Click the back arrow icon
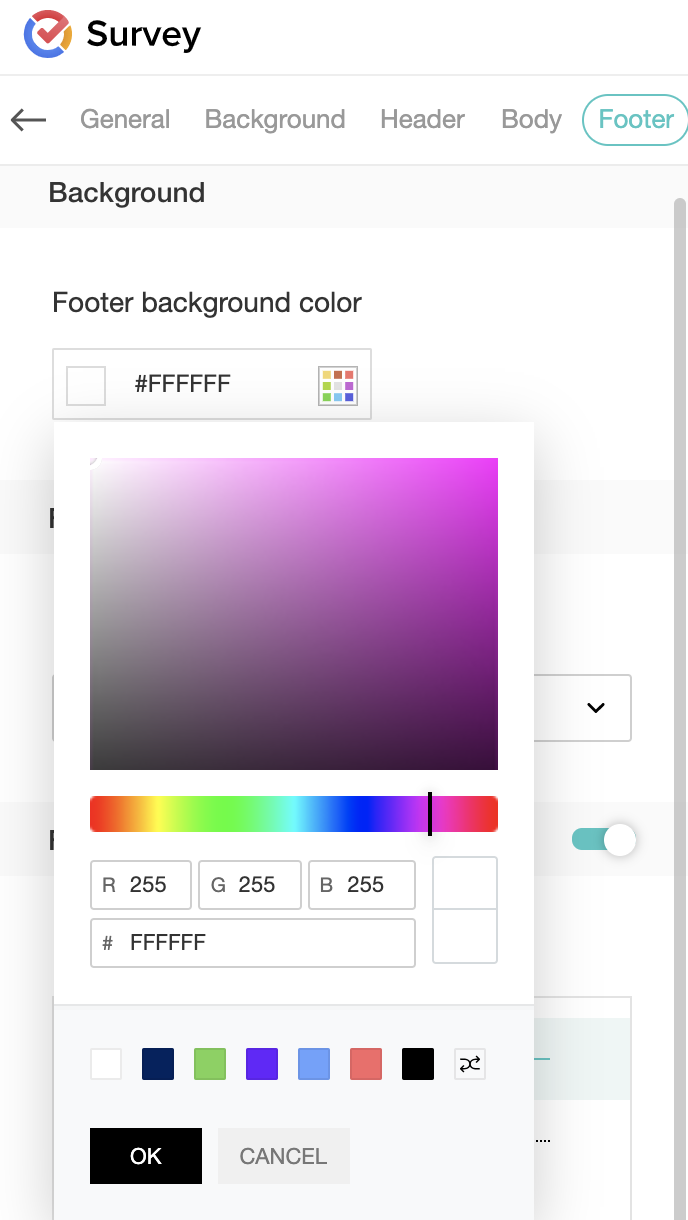The height and width of the screenshot is (1220, 688). click(29, 120)
